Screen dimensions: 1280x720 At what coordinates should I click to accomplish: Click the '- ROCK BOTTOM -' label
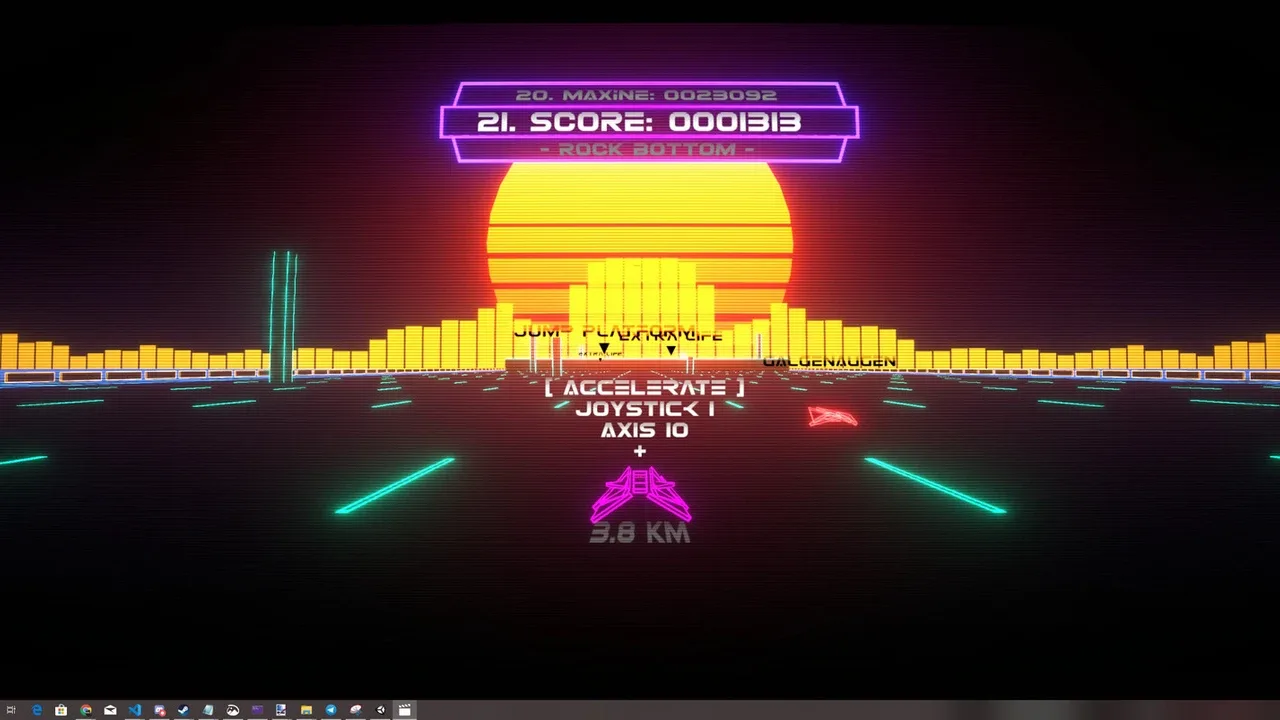647,149
